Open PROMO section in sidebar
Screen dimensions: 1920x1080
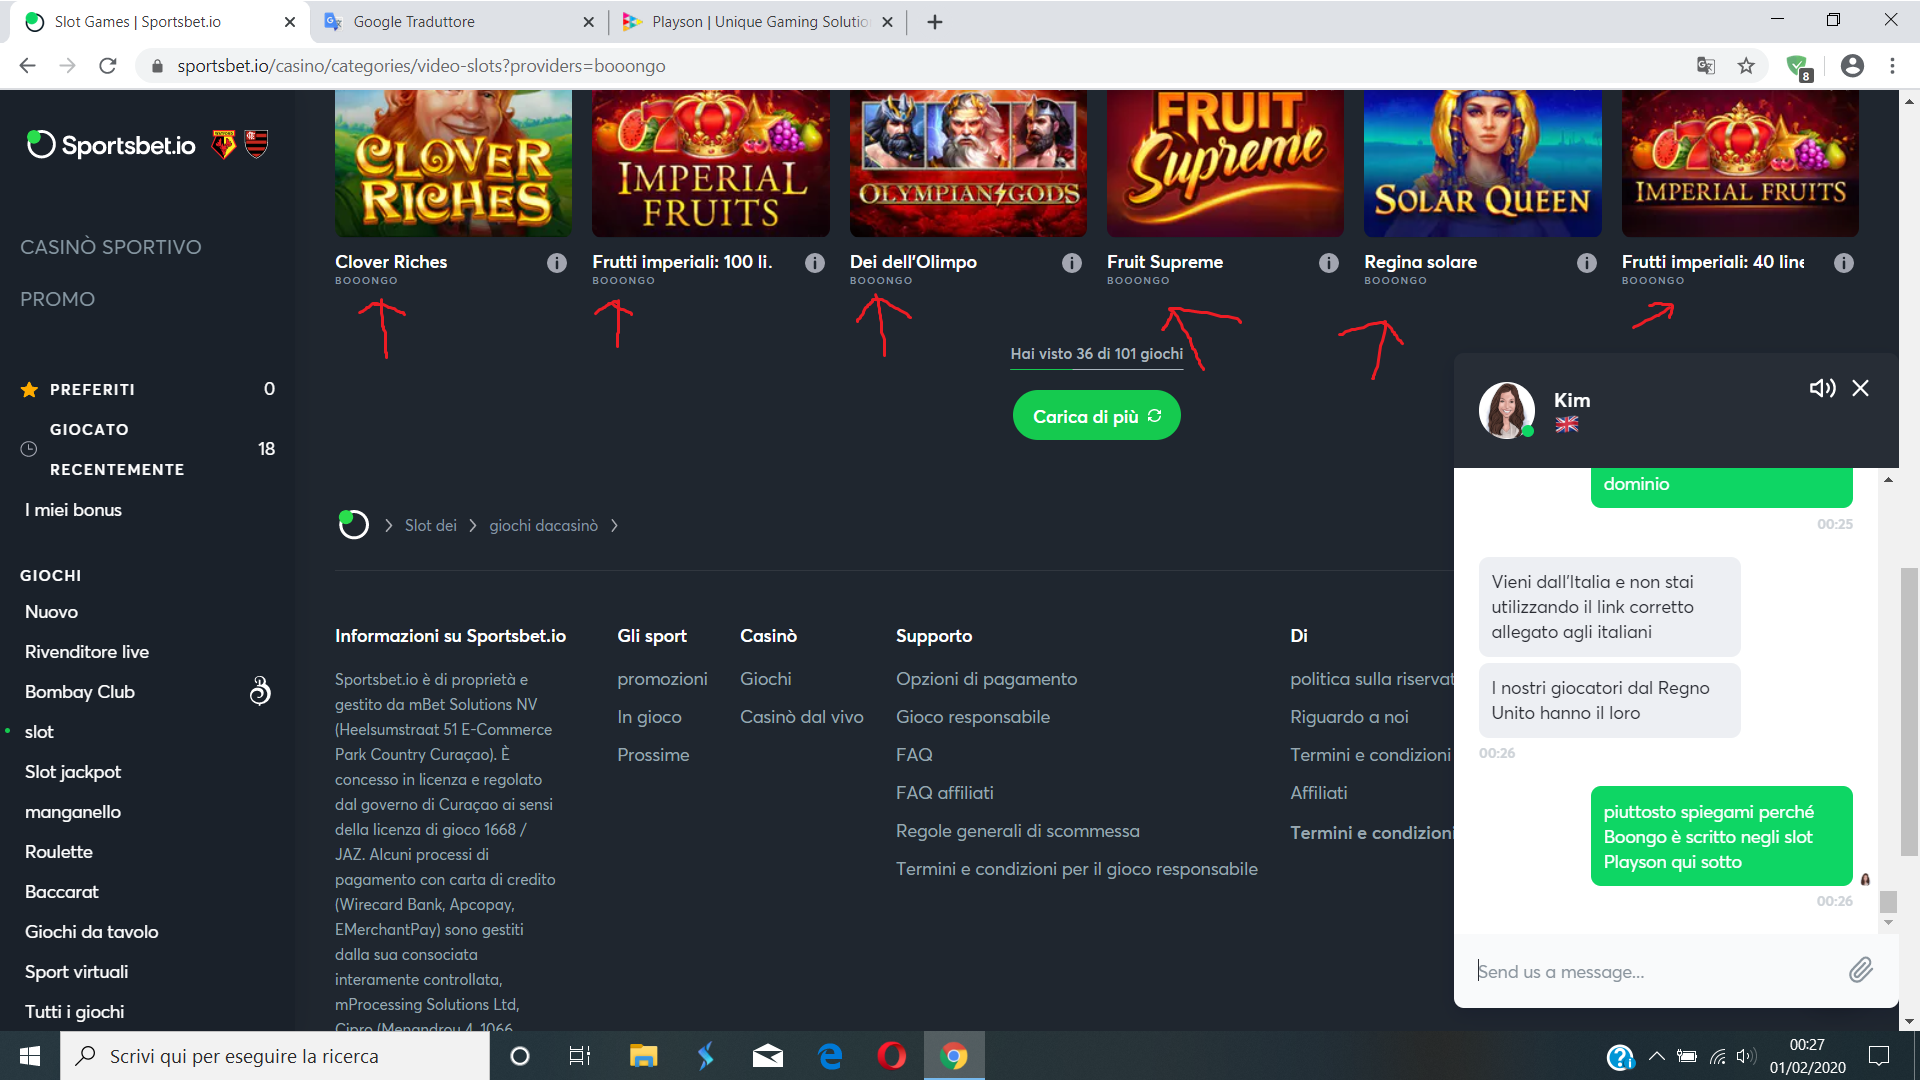(58, 299)
